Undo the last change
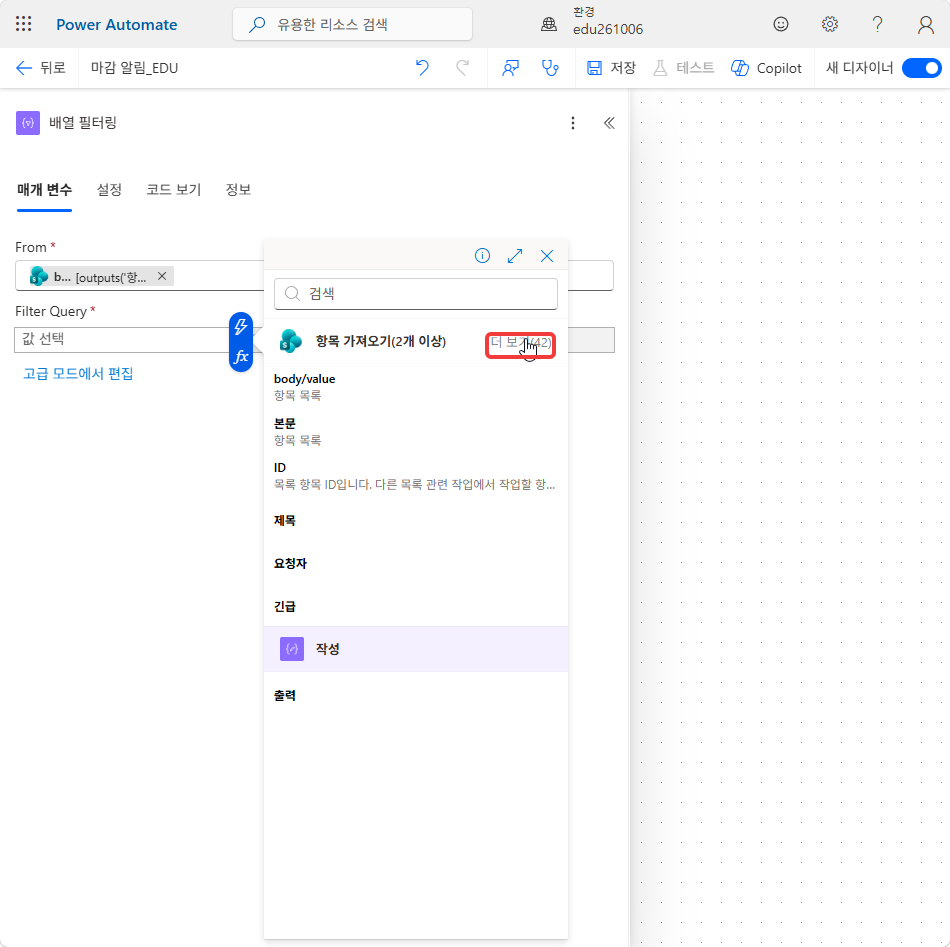 click(422, 68)
